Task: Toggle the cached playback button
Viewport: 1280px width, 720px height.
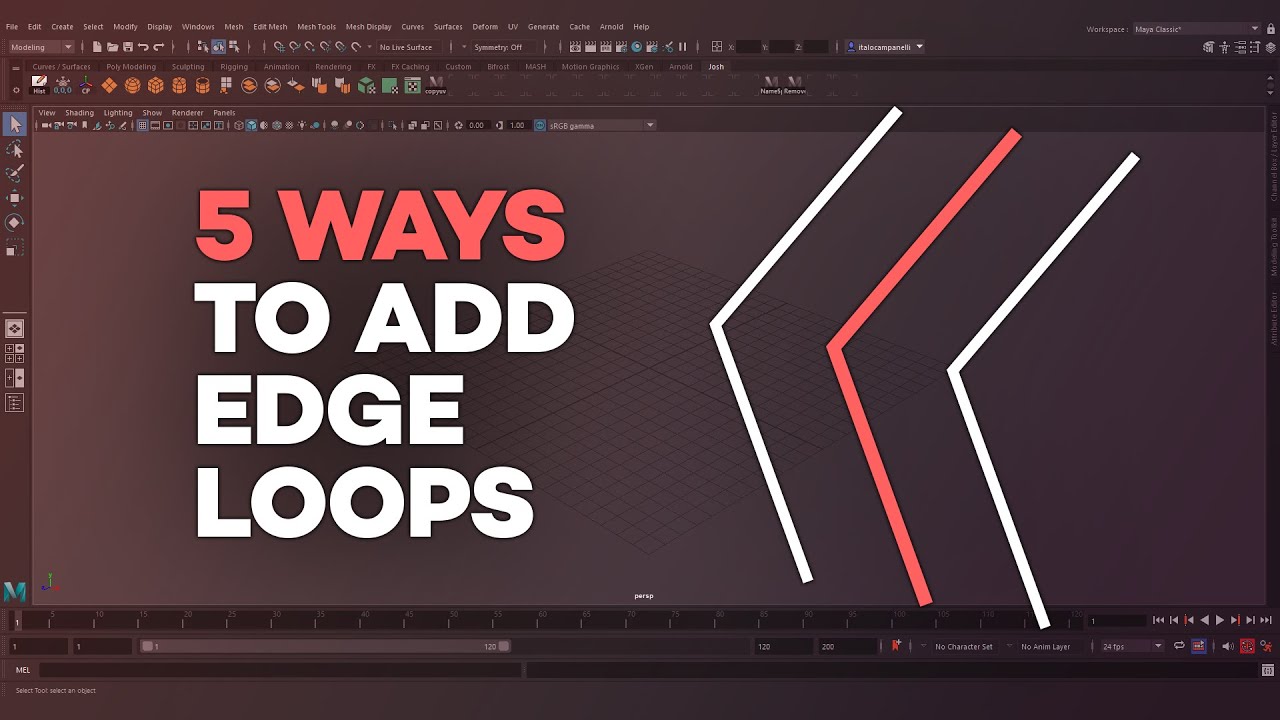Action: pyautogui.click(x=1199, y=646)
